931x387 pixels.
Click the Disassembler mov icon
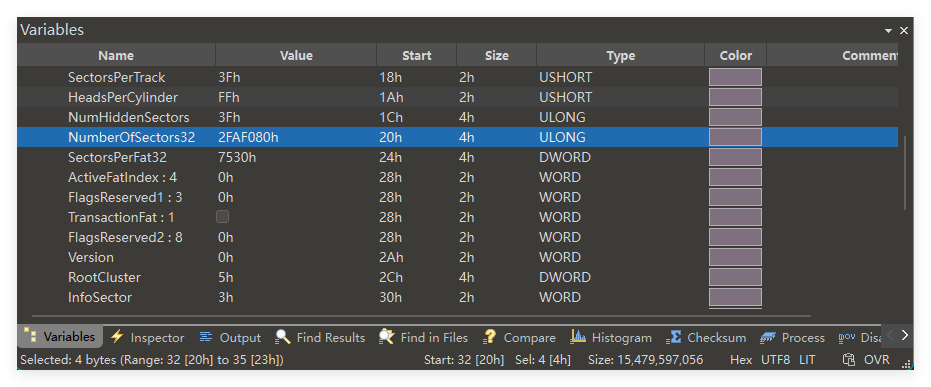pos(847,337)
